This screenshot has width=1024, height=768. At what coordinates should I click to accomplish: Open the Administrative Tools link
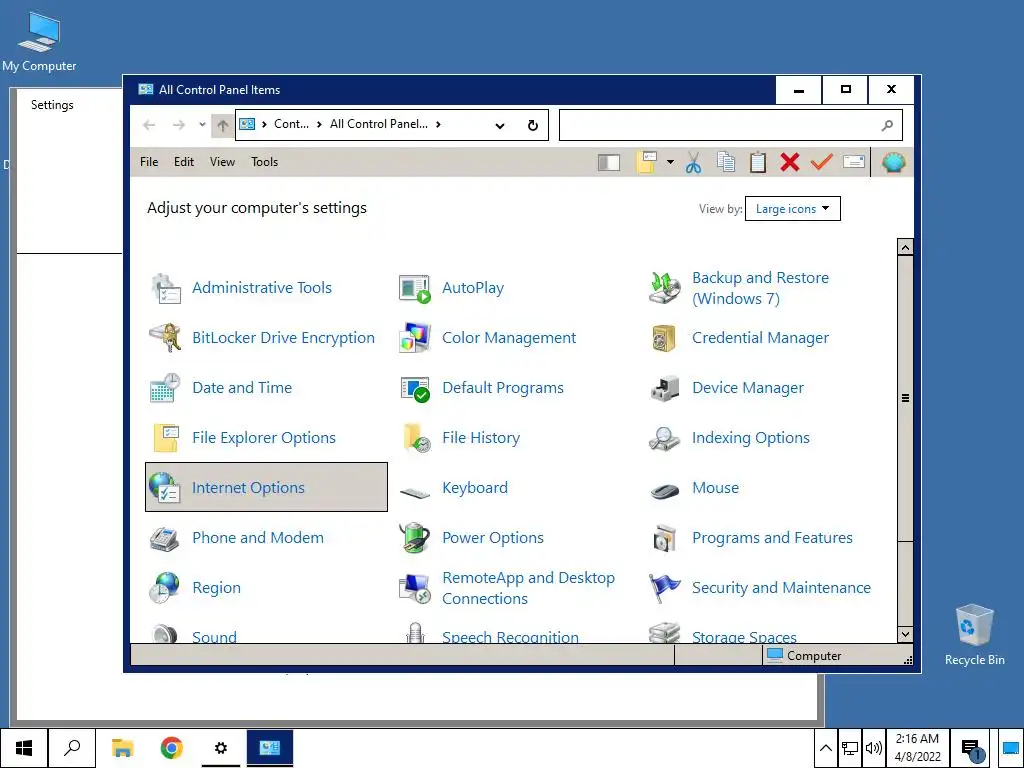coord(262,288)
